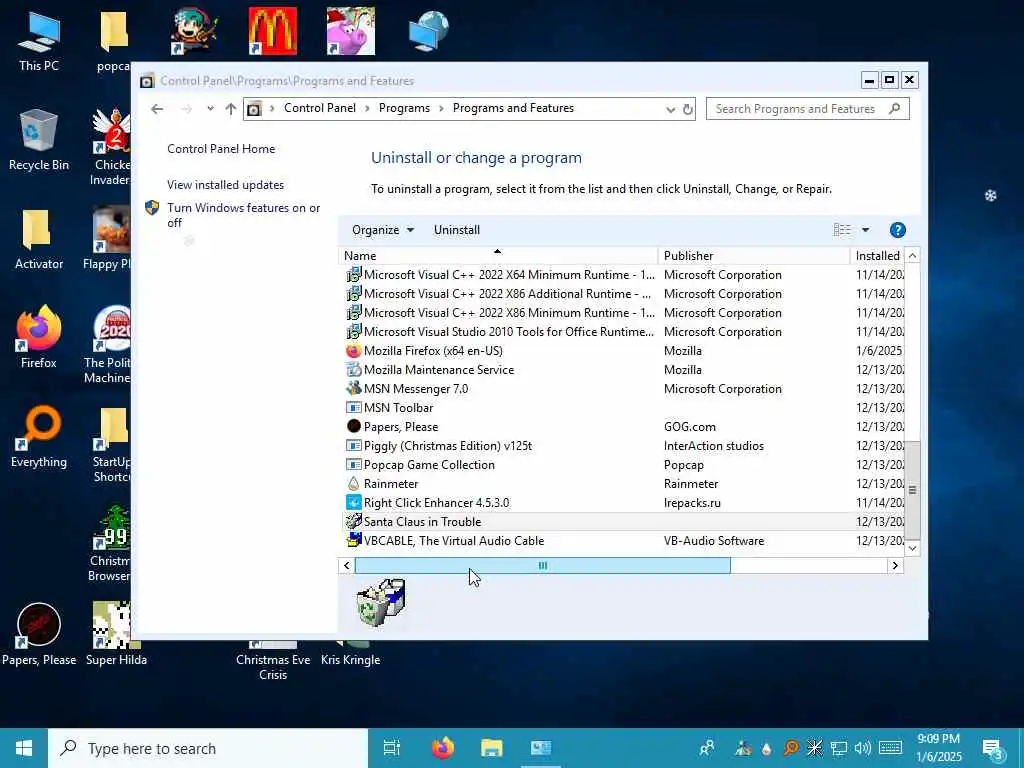Open the Activator folder on desktop
1024x768 pixels.
39,239
